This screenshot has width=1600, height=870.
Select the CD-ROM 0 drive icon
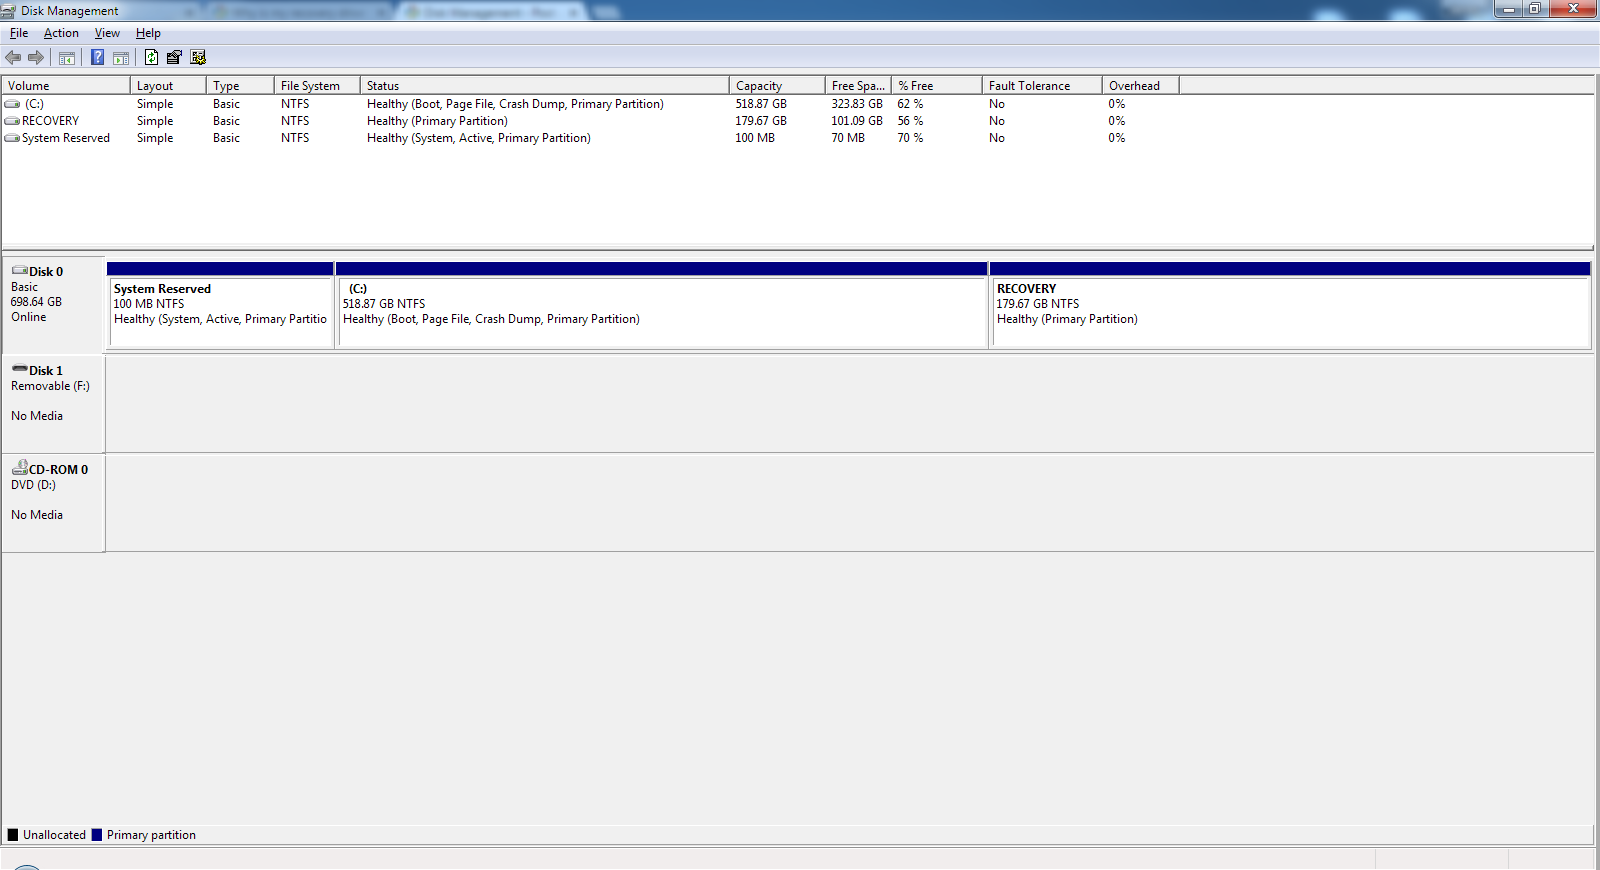coord(20,467)
